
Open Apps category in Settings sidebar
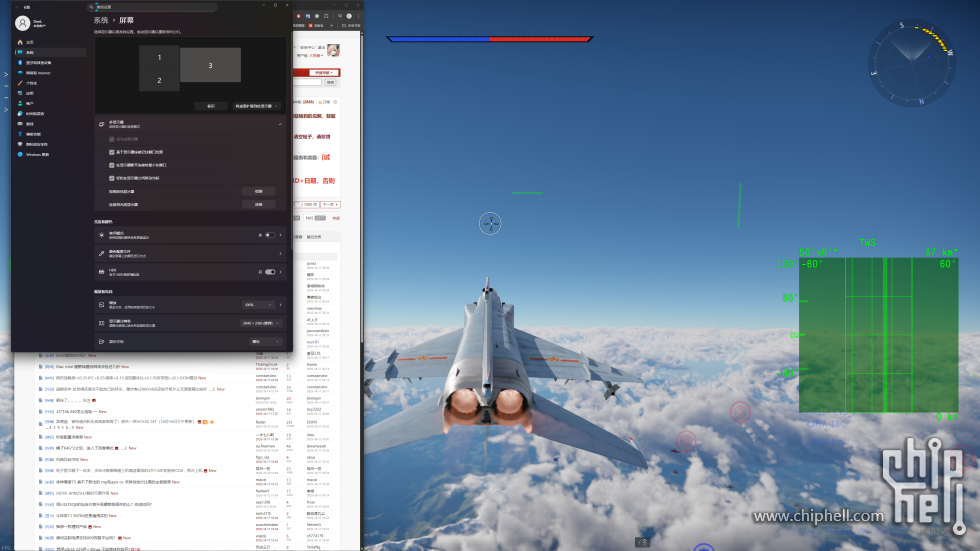coord(50,93)
